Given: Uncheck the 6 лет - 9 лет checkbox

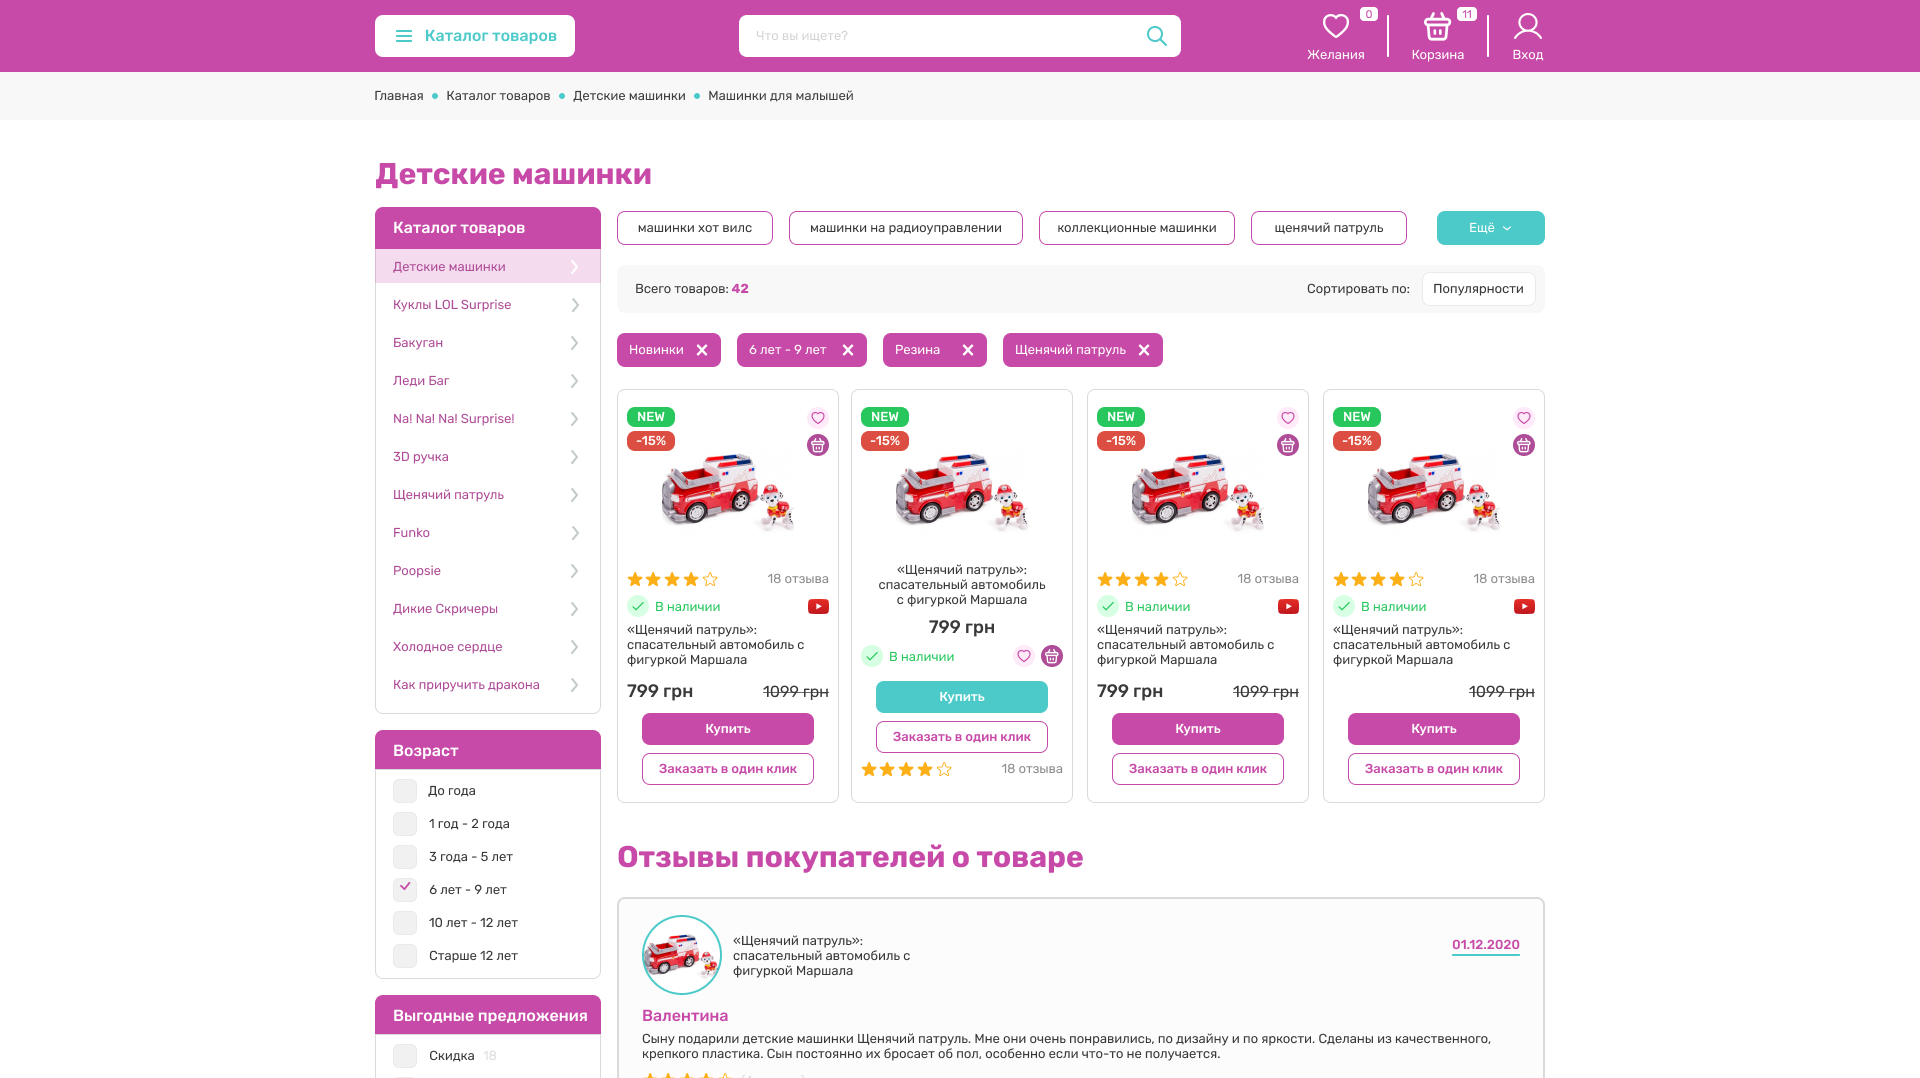Looking at the screenshot, I should (405, 889).
